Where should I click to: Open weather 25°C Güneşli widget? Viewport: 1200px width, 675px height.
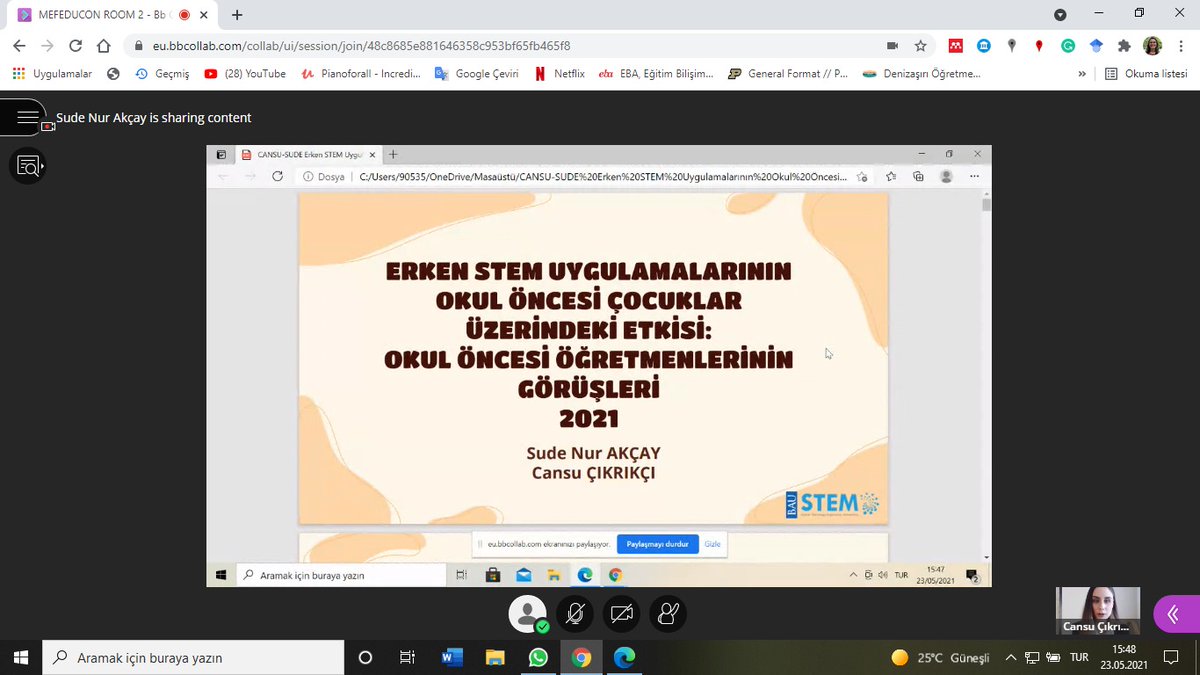pos(940,657)
